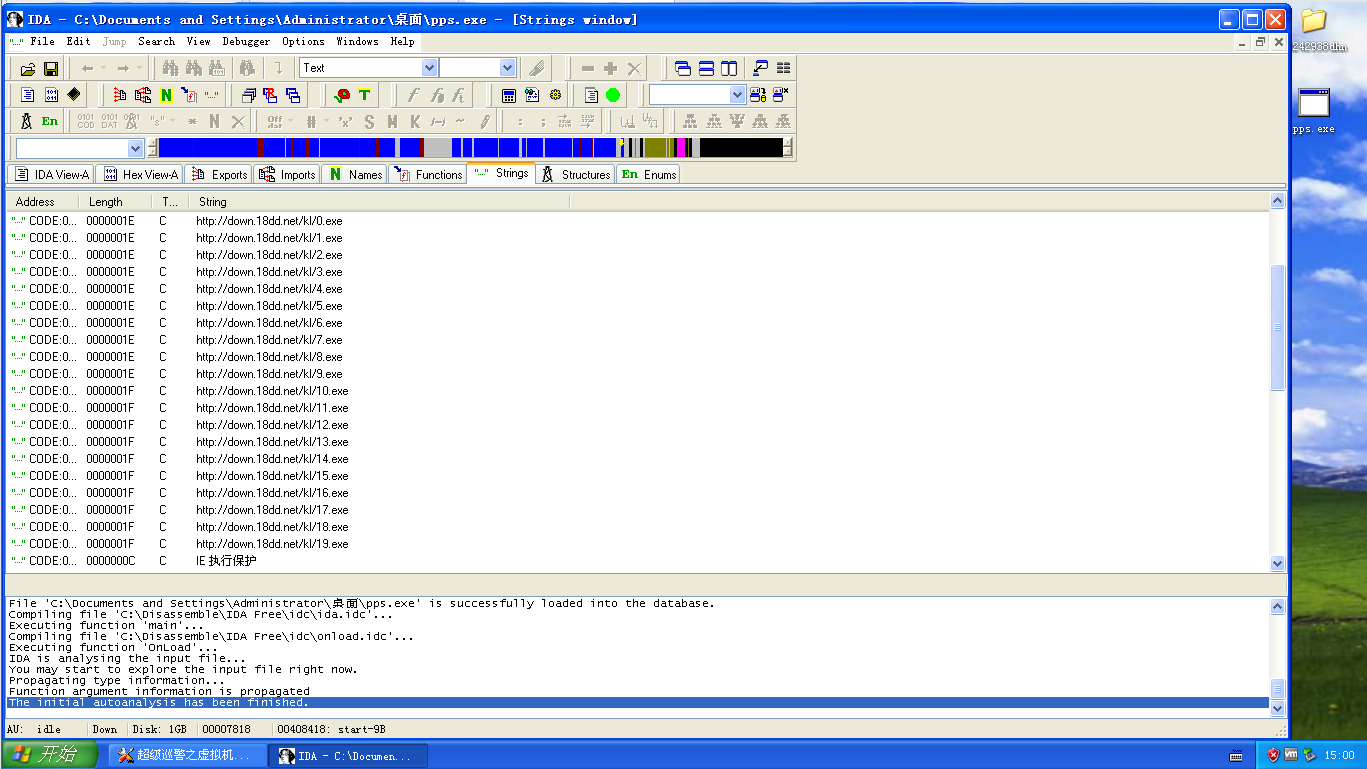Switch to 超级巡警之虚拟机 taskbar button
The image size is (1367, 769).
[x=187, y=755]
